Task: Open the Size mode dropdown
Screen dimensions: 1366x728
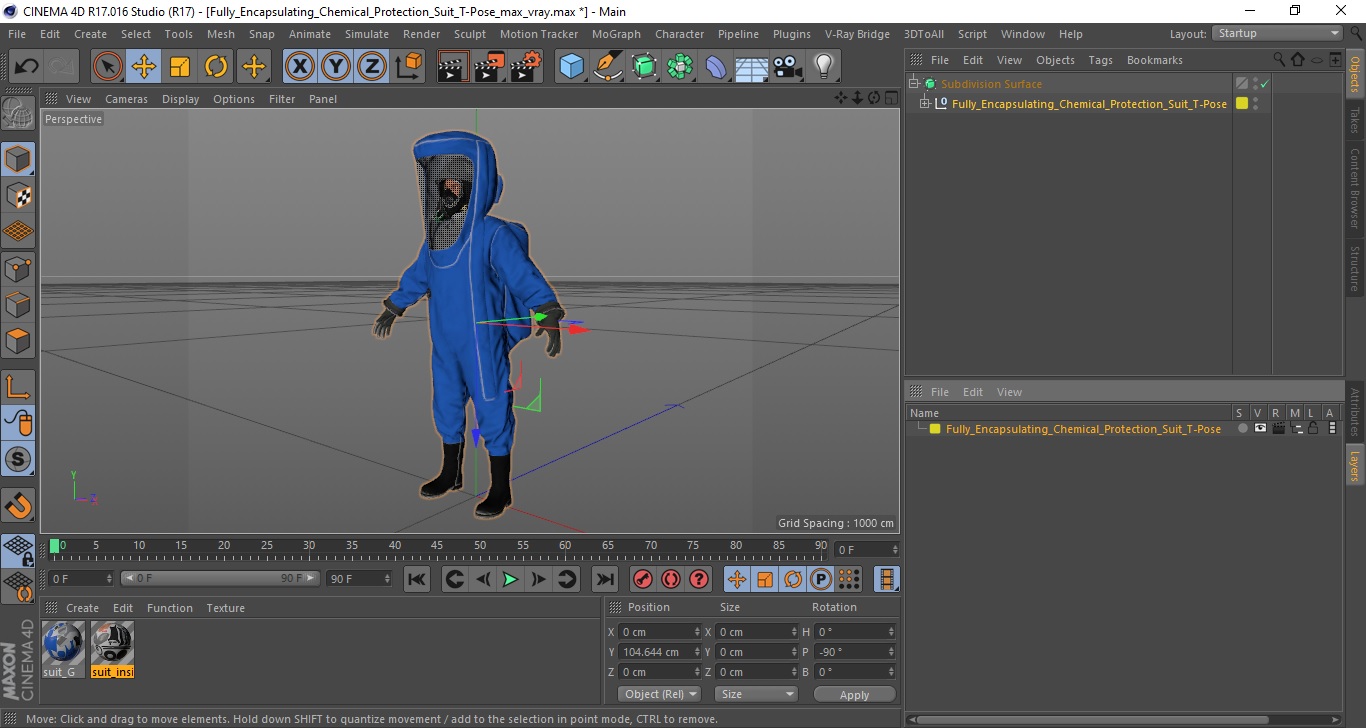Action: 756,694
